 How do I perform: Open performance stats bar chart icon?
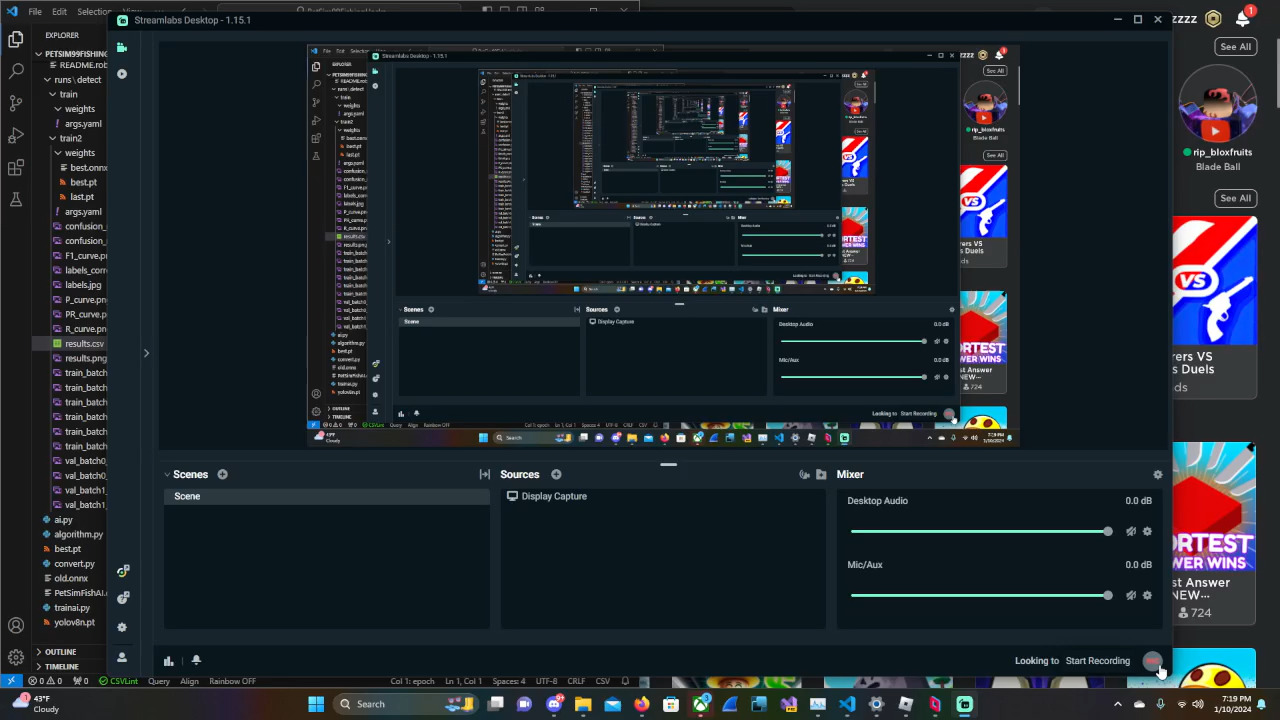(168, 660)
